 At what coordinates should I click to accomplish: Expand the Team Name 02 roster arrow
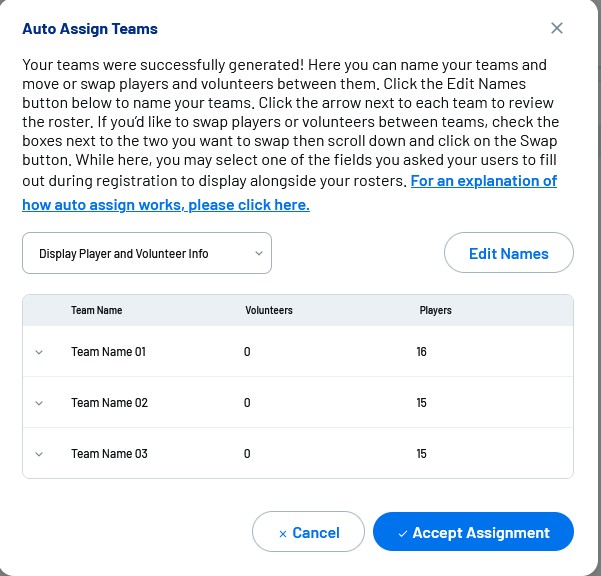pyautogui.click(x=39, y=403)
